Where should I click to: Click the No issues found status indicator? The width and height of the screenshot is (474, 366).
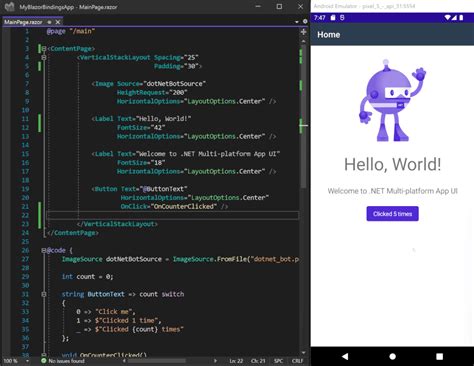point(63,361)
